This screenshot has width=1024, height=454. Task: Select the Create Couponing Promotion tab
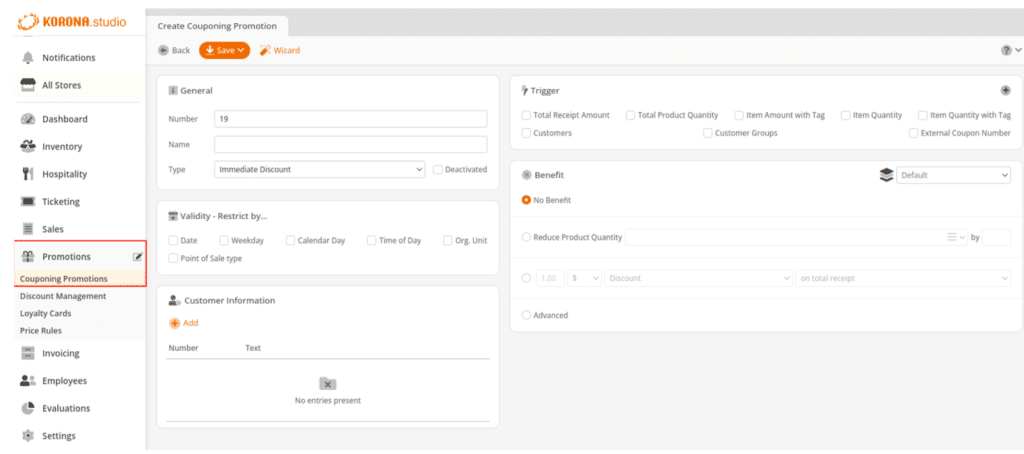tap(217, 25)
